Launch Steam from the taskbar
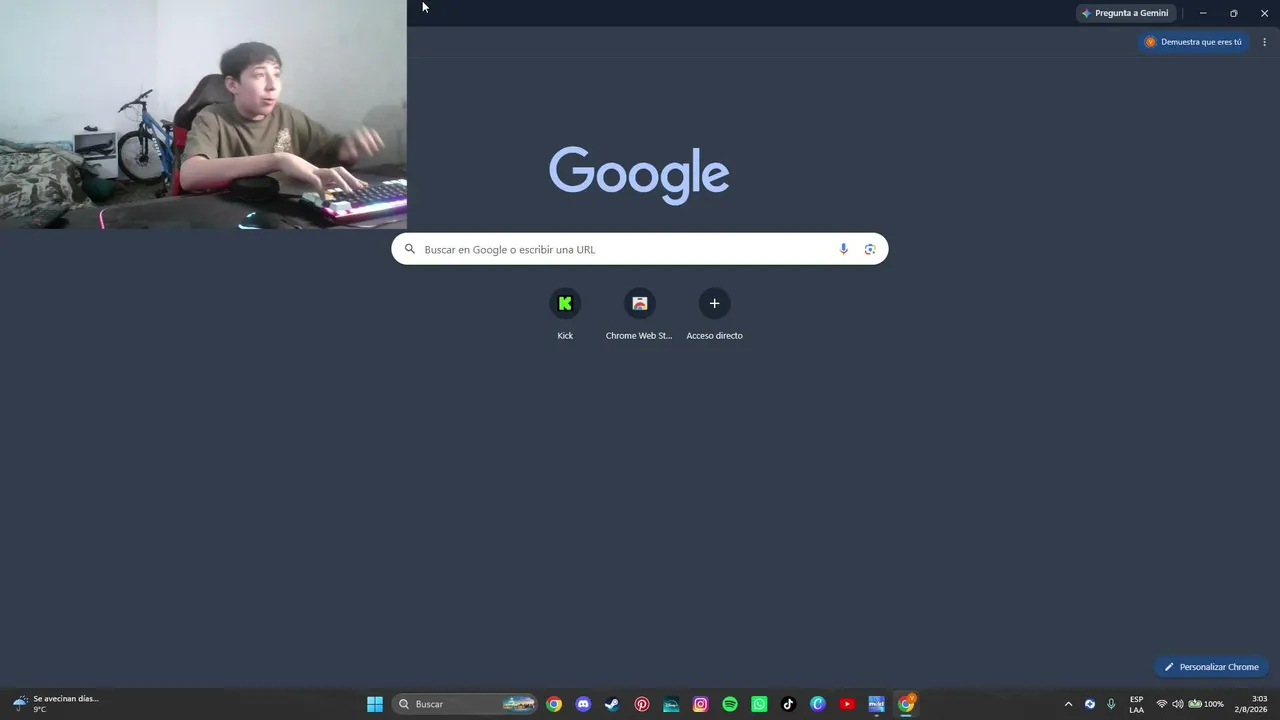 (x=612, y=704)
